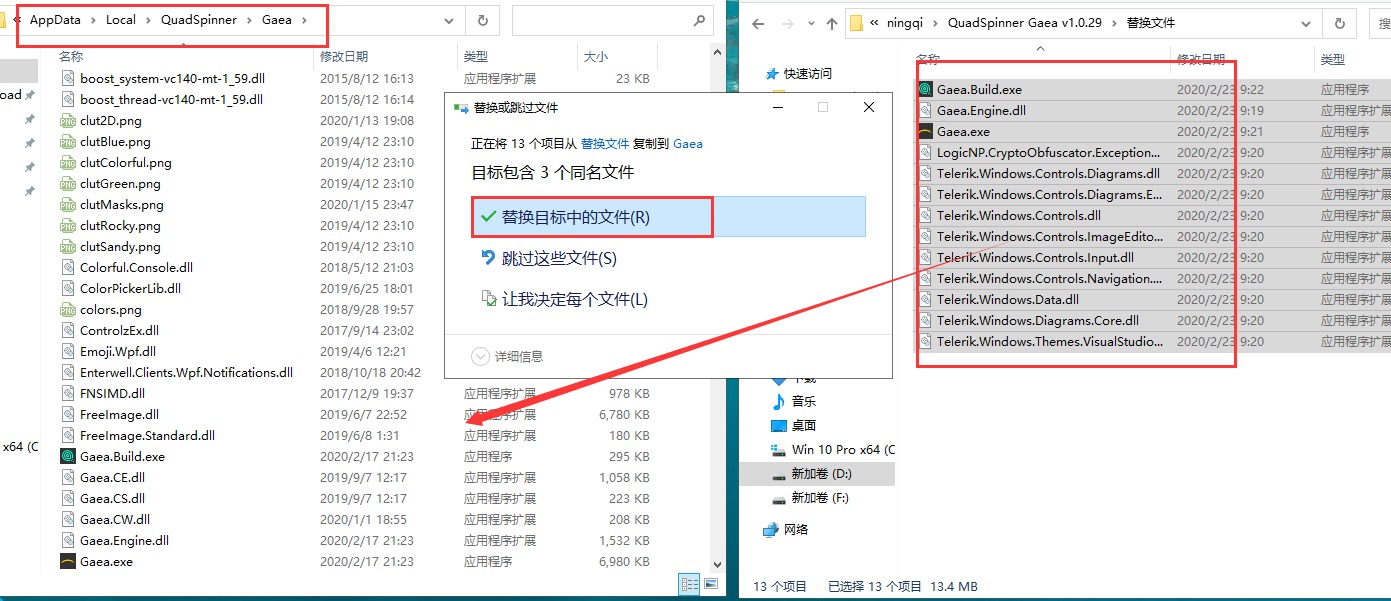Open the 替换文件 source link in dialog

click(605, 144)
